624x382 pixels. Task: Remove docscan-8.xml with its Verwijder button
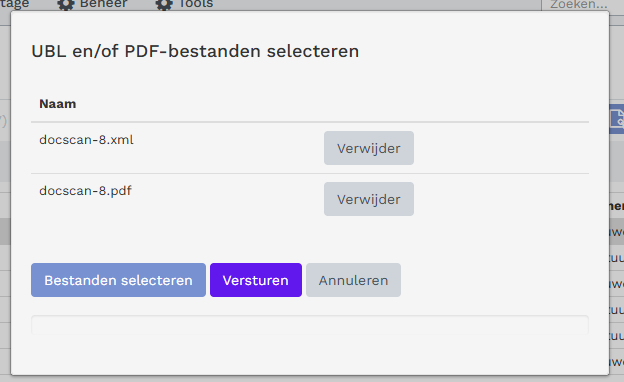click(369, 148)
